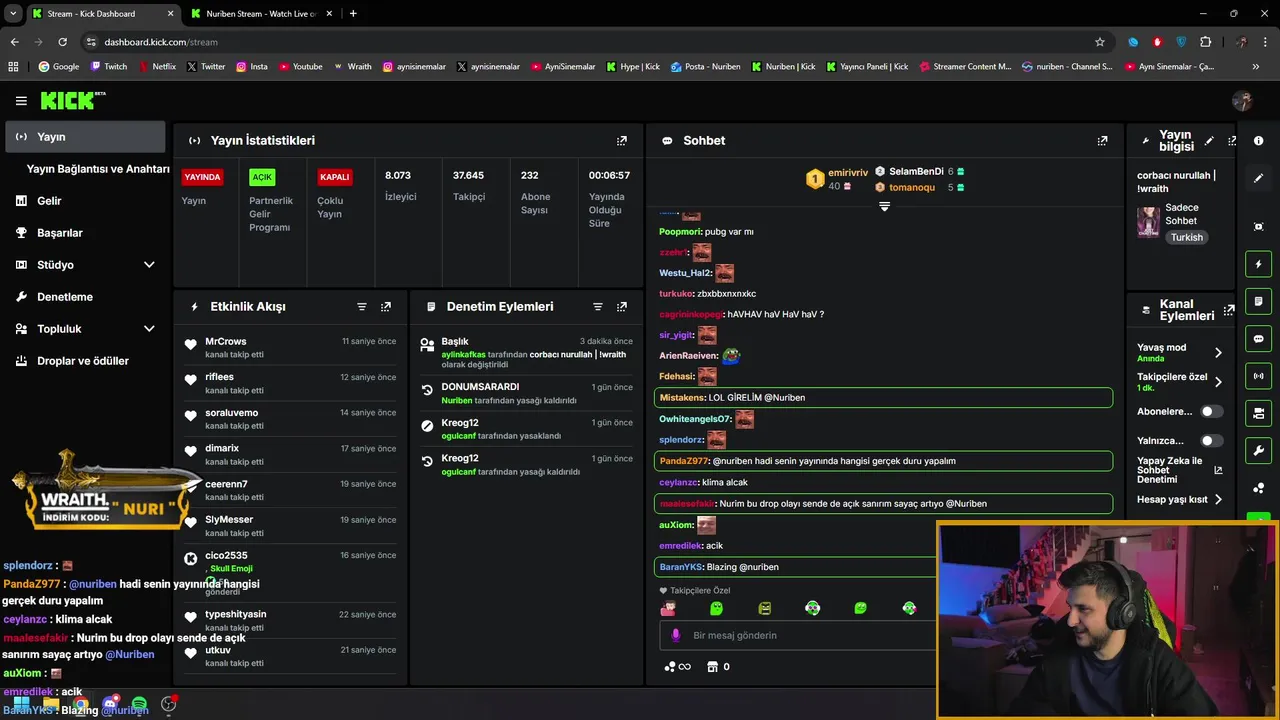The height and width of the screenshot is (720, 1280).
Task: Click the profile avatar at top right
Action: click(x=1243, y=101)
